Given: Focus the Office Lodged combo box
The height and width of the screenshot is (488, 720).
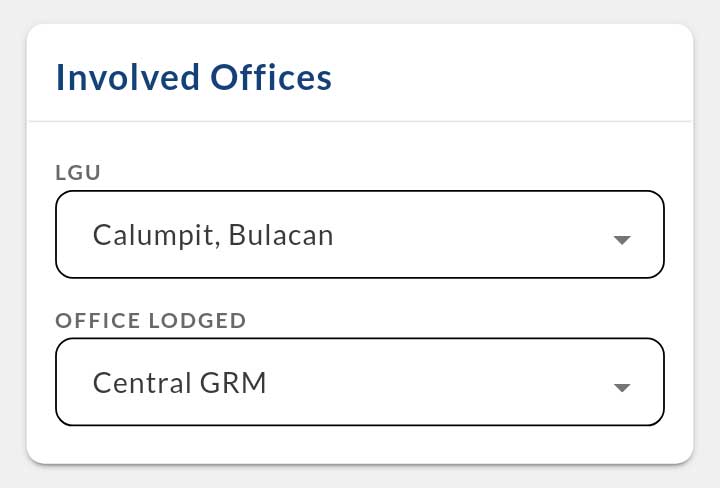Looking at the screenshot, I should pyautogui.click(x=360, y=382).
